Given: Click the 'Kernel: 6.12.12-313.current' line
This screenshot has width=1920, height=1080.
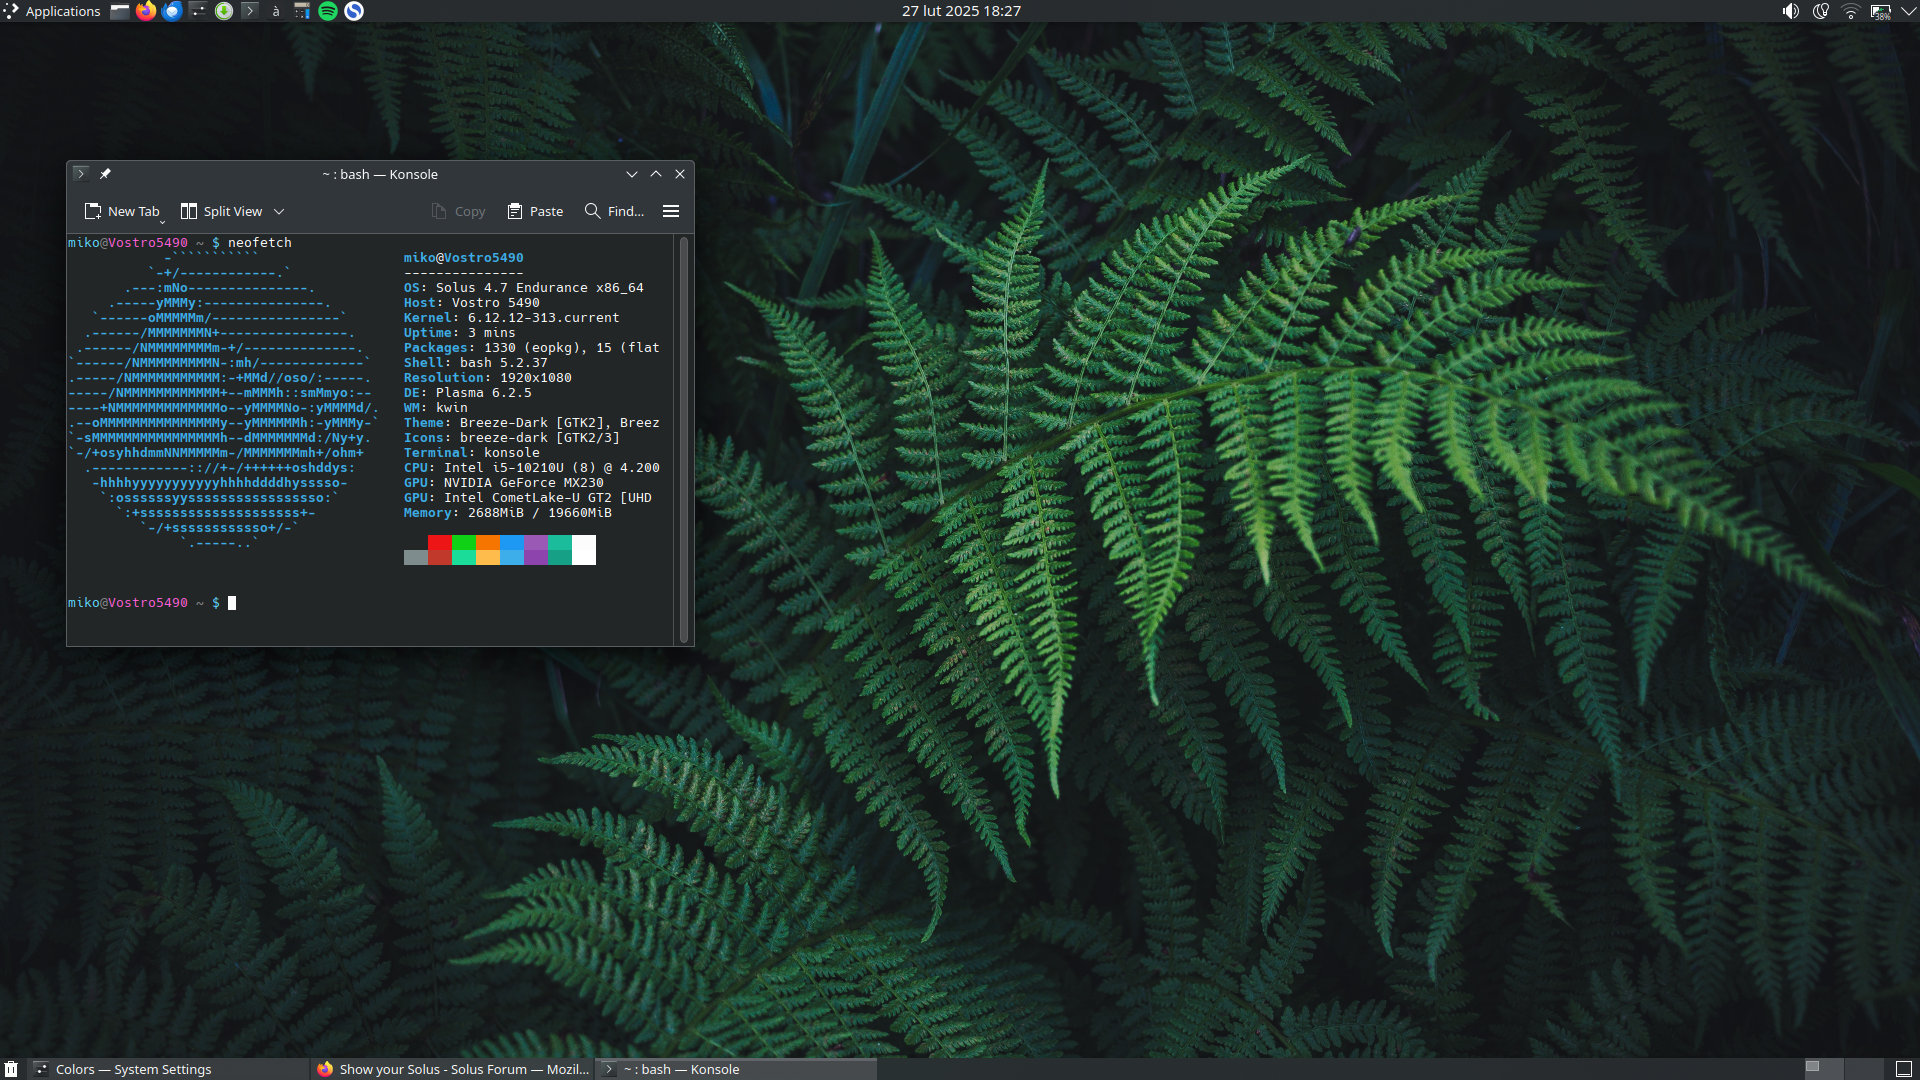Looking at the screenshot, I should (512, 318).
